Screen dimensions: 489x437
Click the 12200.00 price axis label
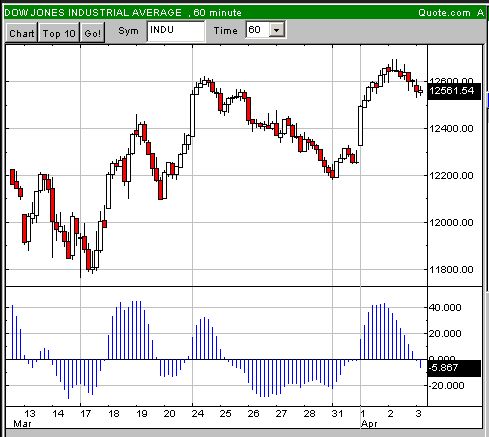pos(452,175)
